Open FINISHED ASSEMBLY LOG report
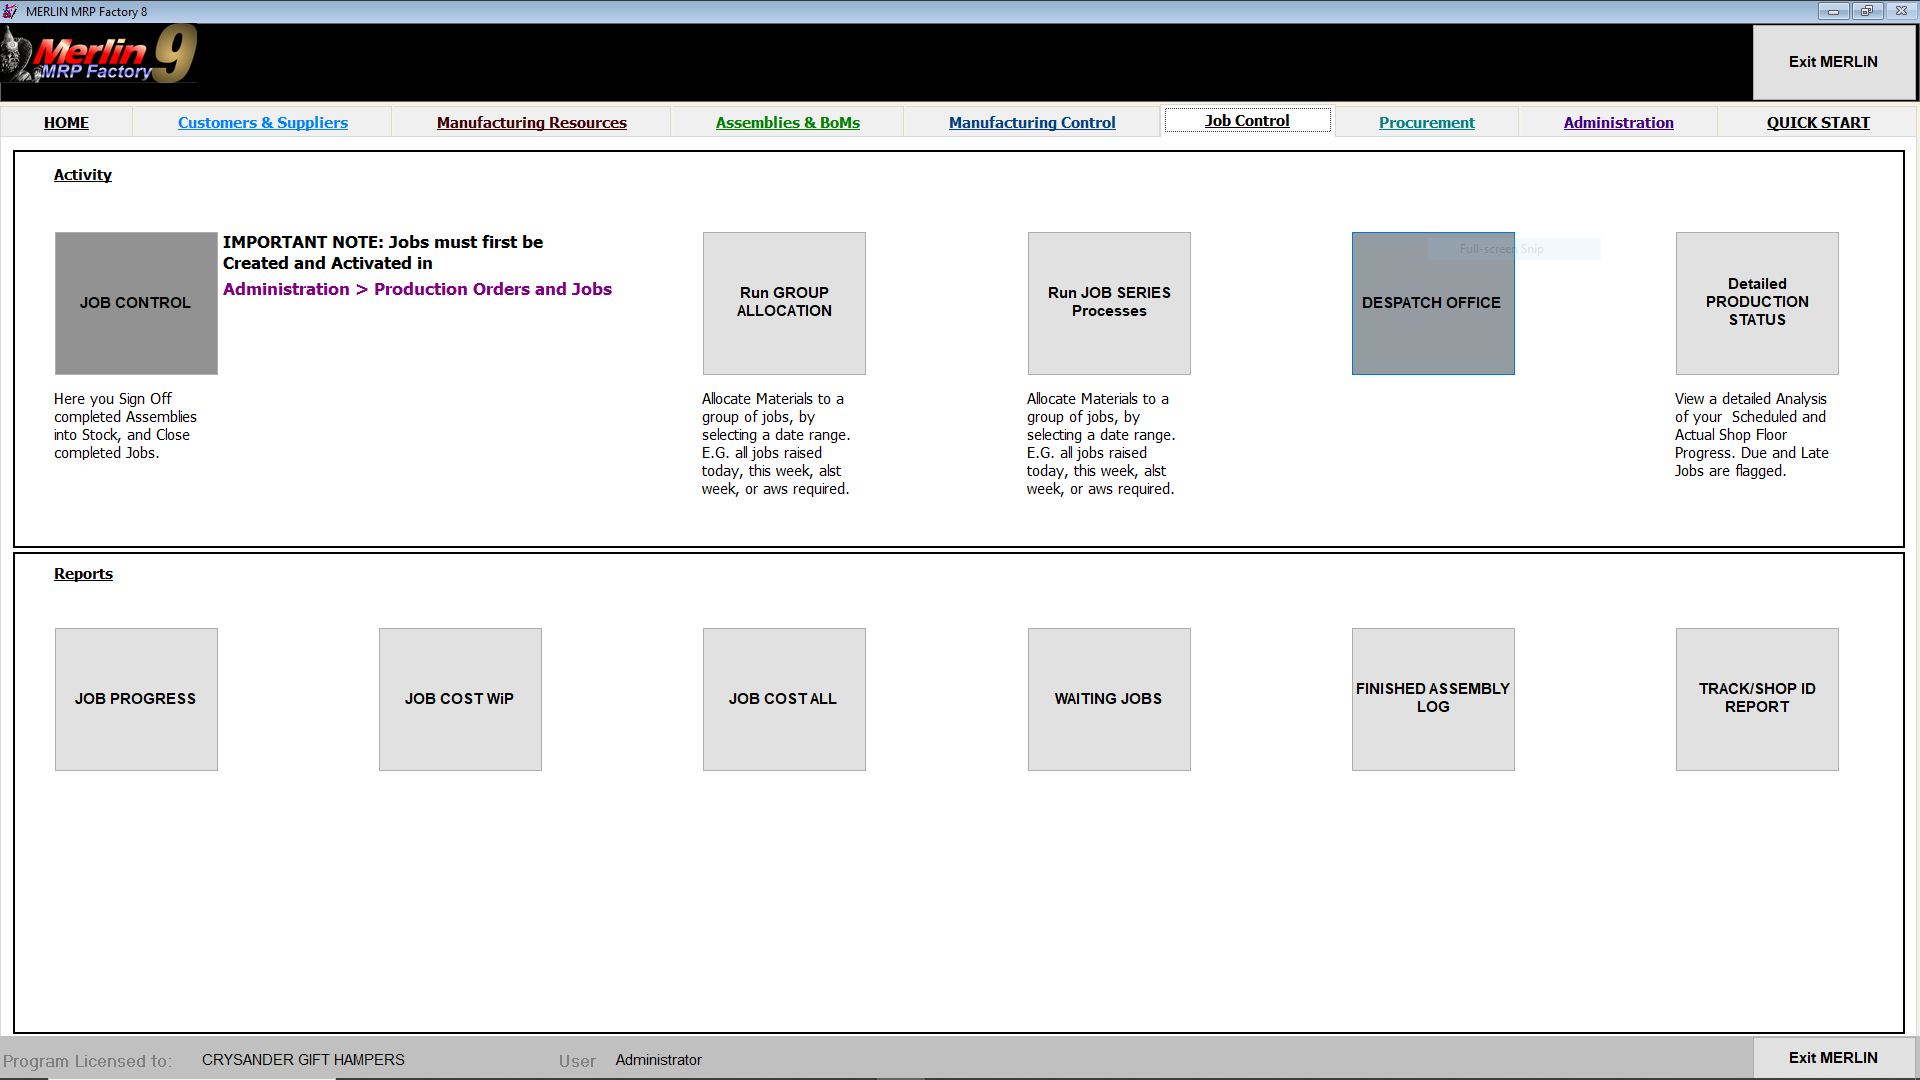Screen dimensions: 1920x1080 click(1433, 699)
